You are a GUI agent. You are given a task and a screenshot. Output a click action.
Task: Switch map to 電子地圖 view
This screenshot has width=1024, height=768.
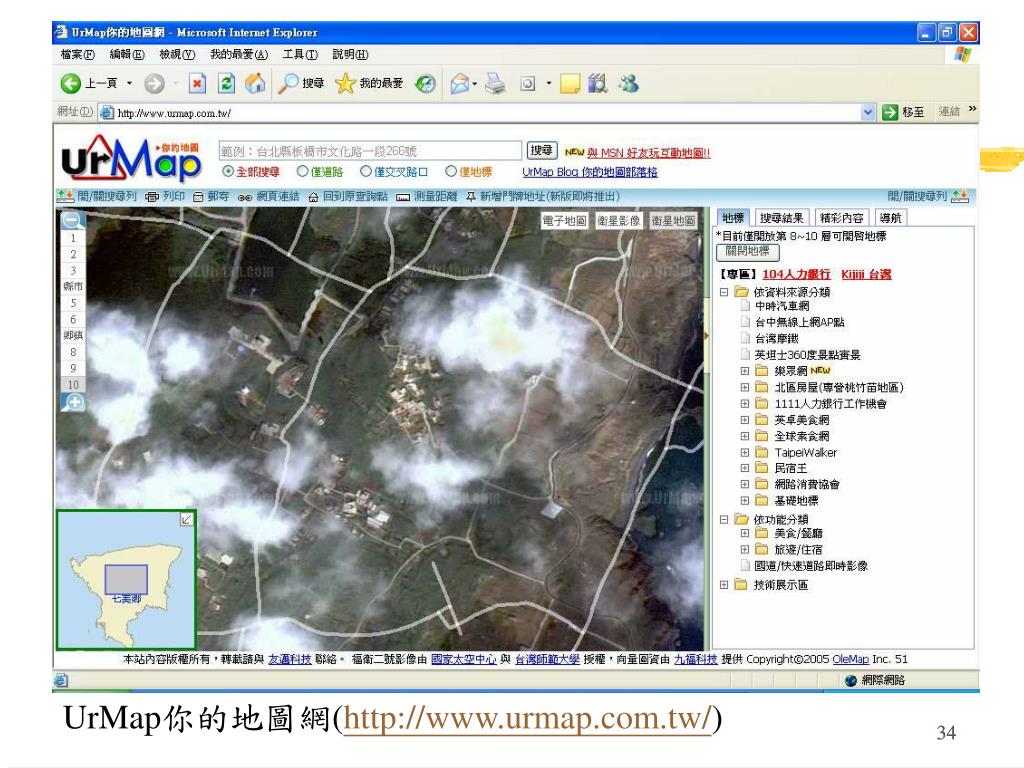coord(565,221)
